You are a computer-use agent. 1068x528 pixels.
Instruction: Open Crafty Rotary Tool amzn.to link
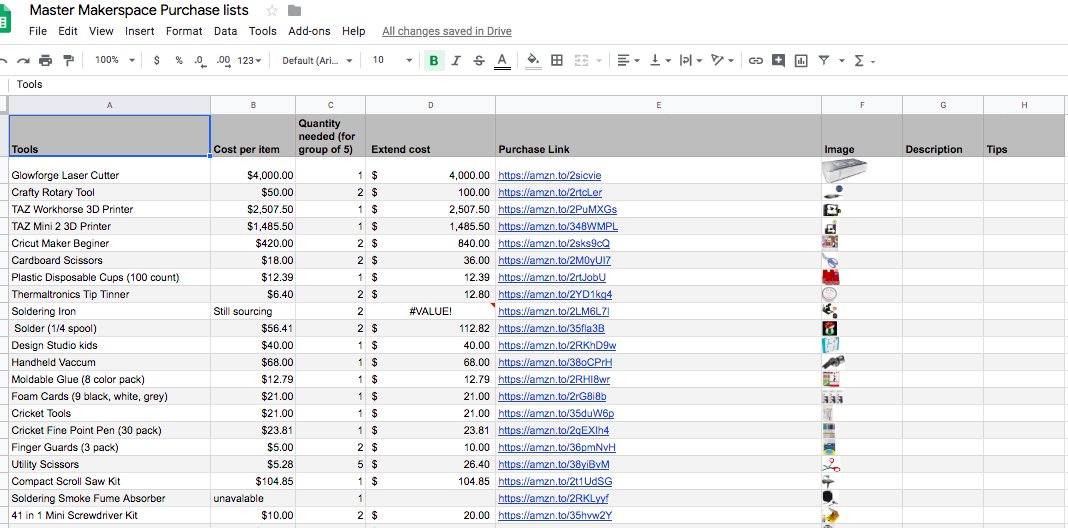pyautogui.click(x=550, y=192)
